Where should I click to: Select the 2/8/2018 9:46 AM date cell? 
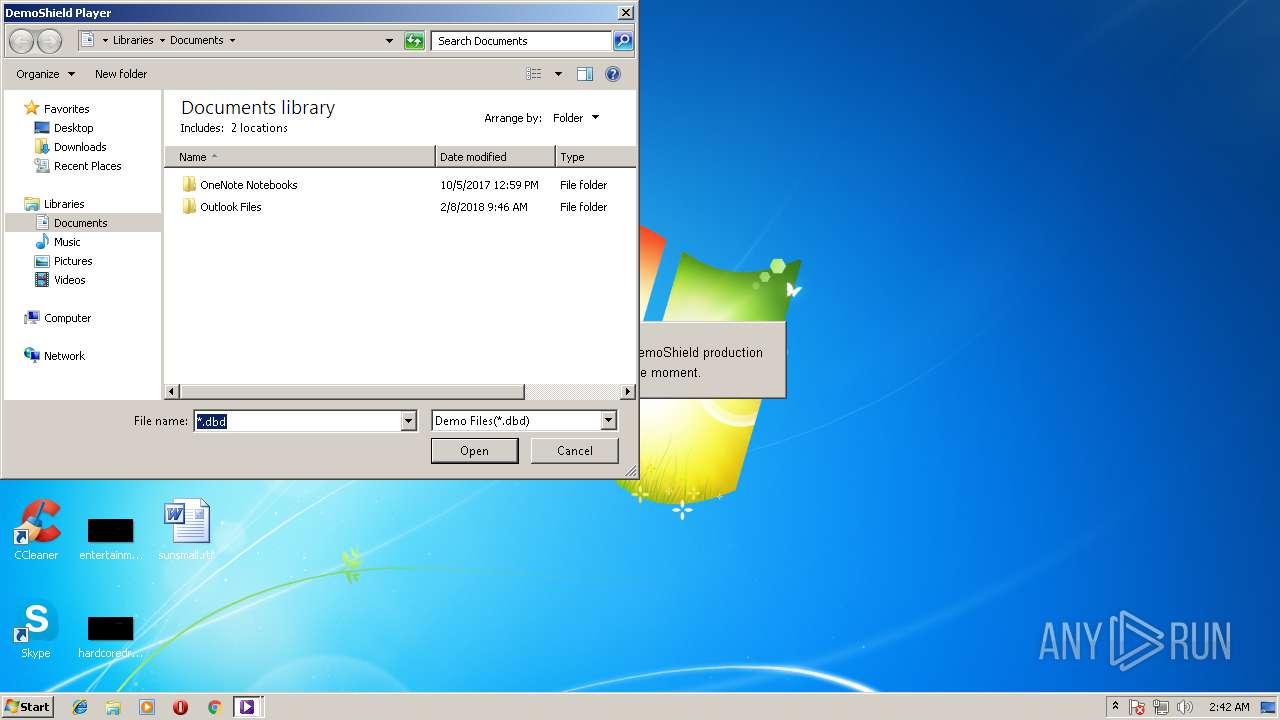click(484, 207)
